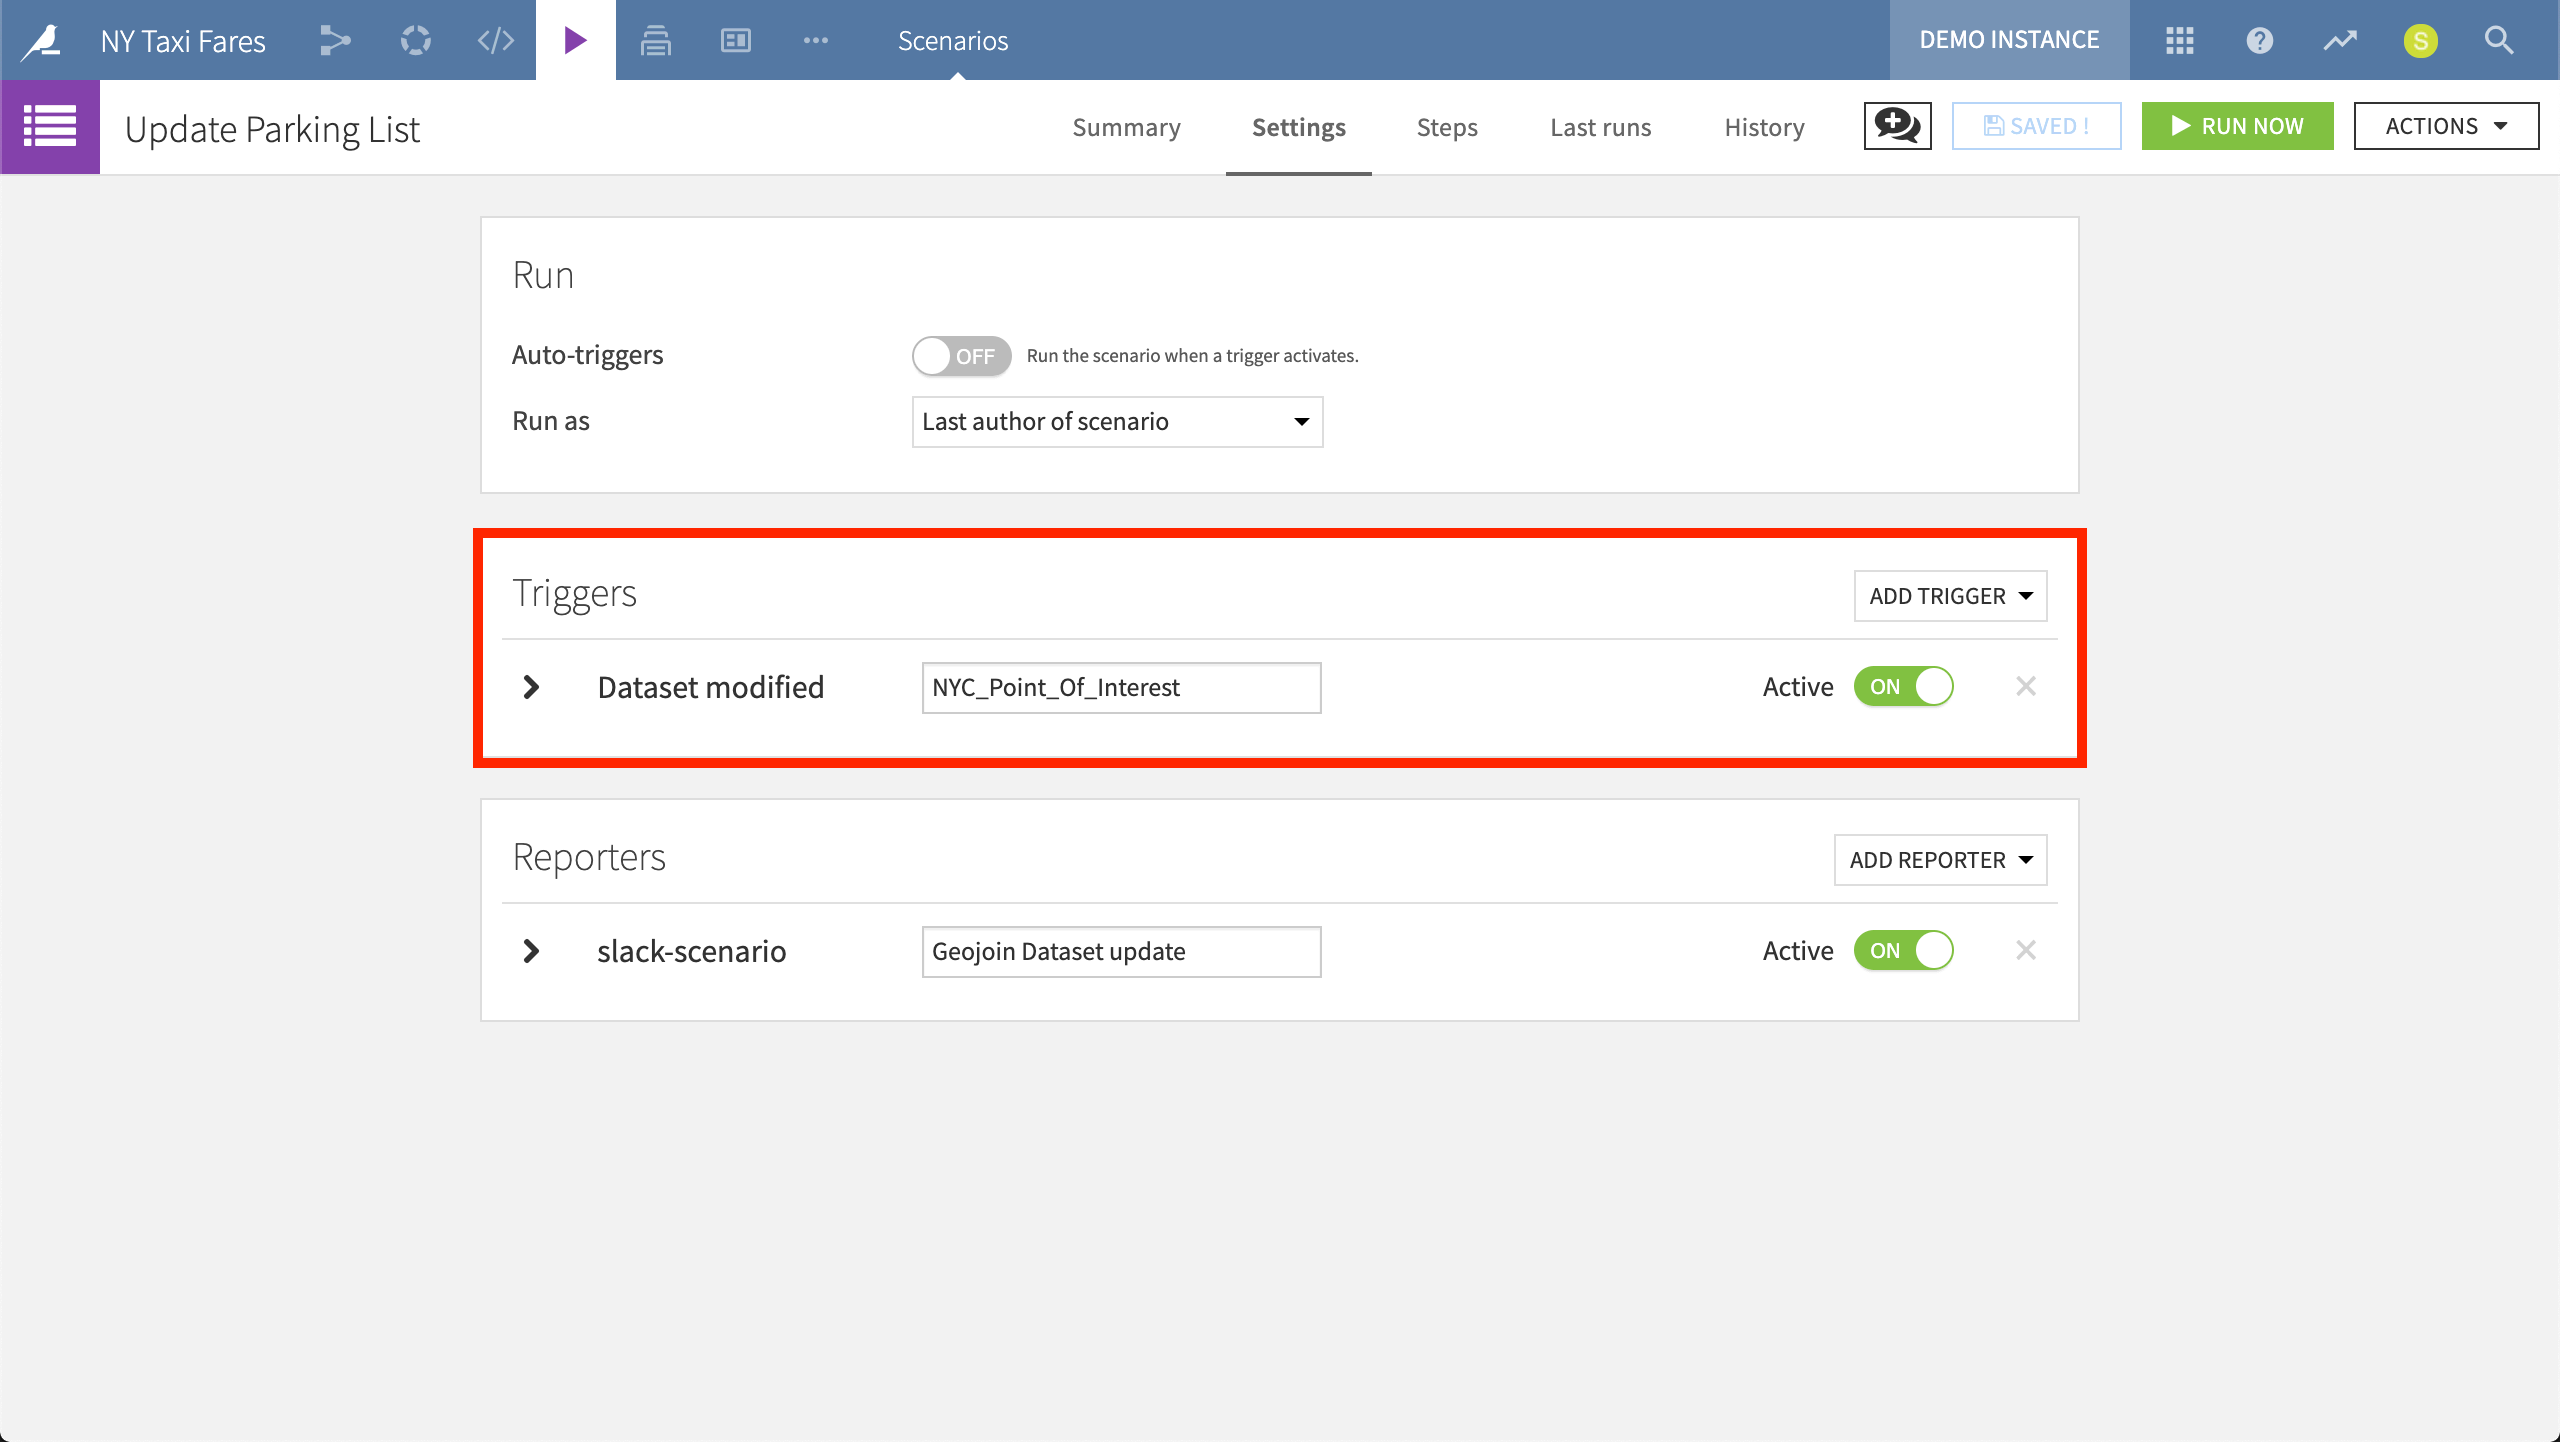Remove the slack-scenario reporter
Image resolution: width=2560 pixels, height=1442 pixels.
tap(2026, 951)
